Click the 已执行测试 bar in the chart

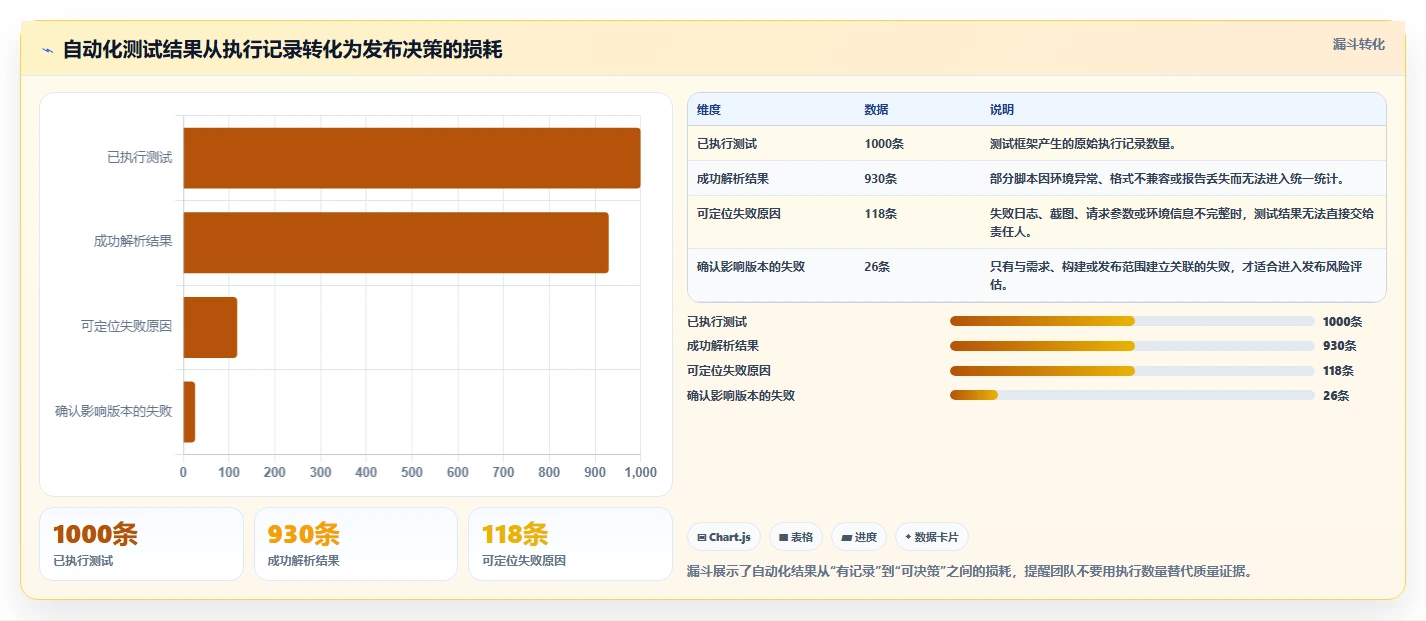[x=412, y=158]
